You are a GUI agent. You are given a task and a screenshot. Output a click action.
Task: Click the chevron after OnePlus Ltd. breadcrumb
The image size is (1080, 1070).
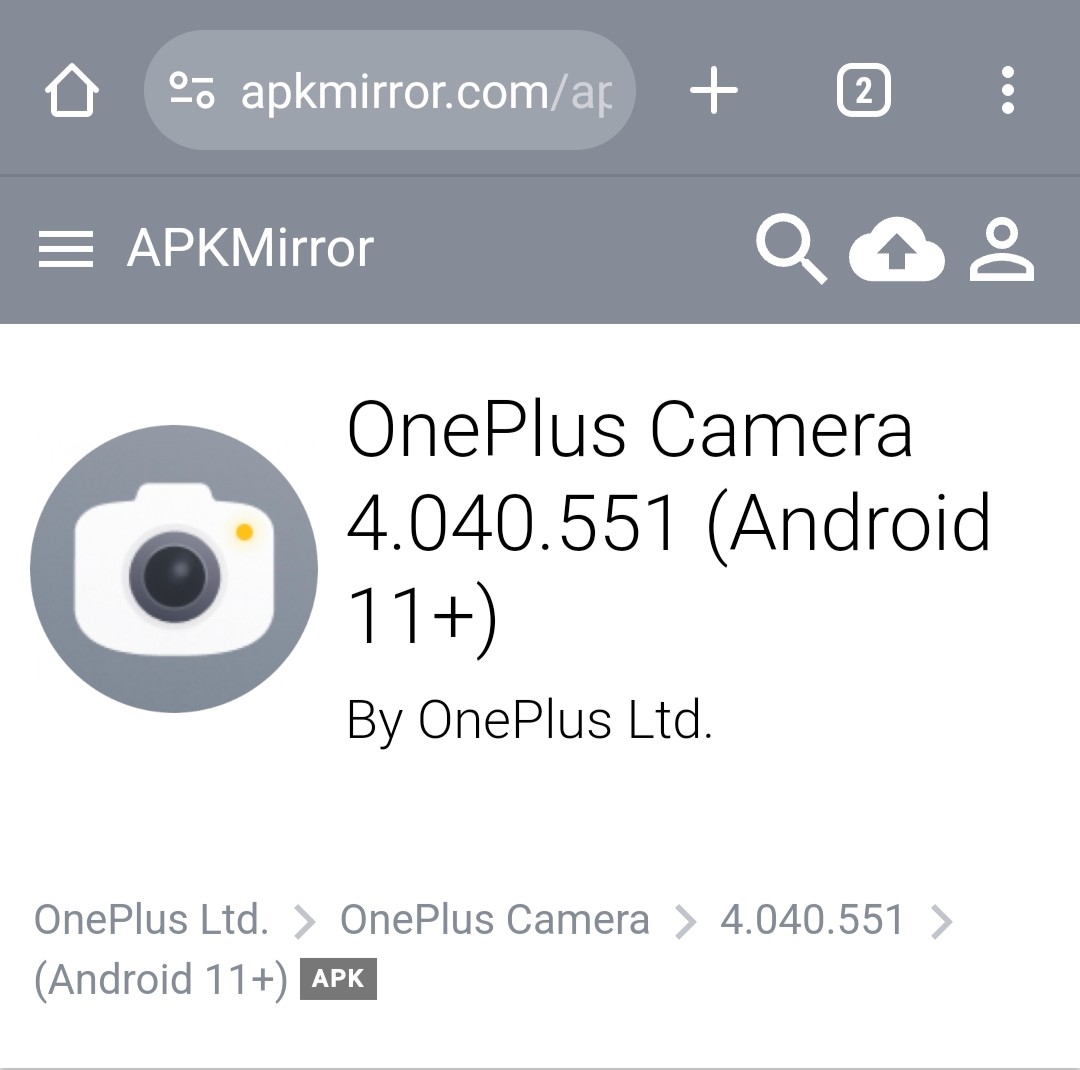pos(304,922)
